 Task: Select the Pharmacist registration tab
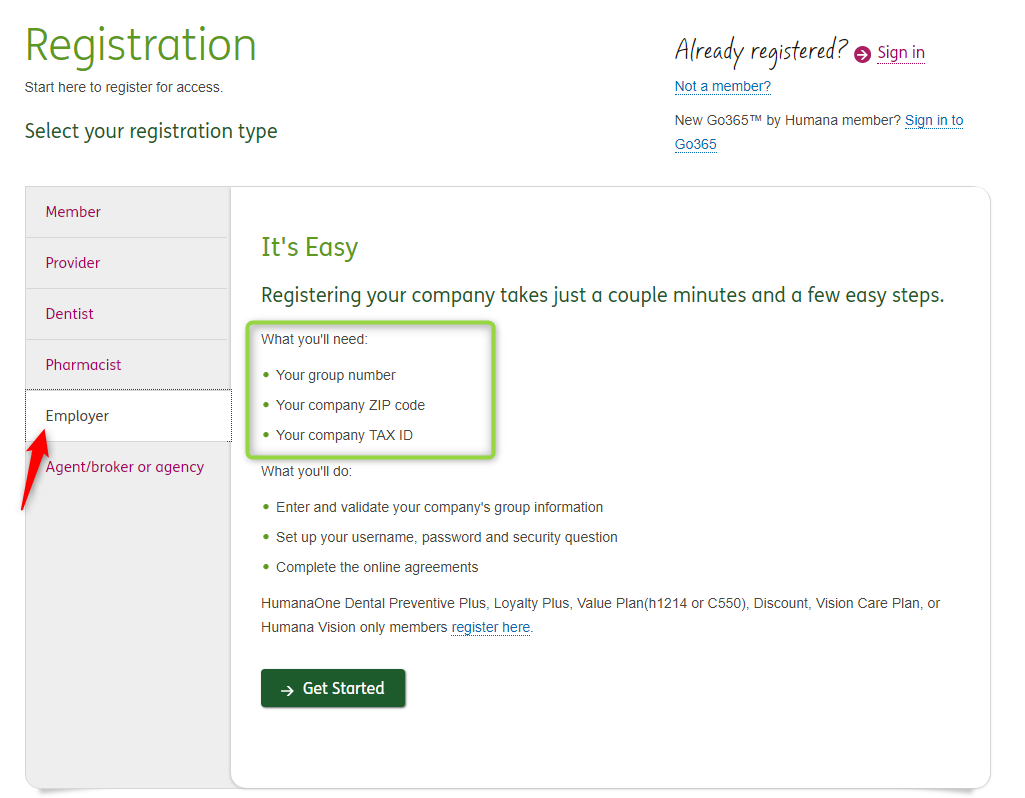(x=83, y=365)
